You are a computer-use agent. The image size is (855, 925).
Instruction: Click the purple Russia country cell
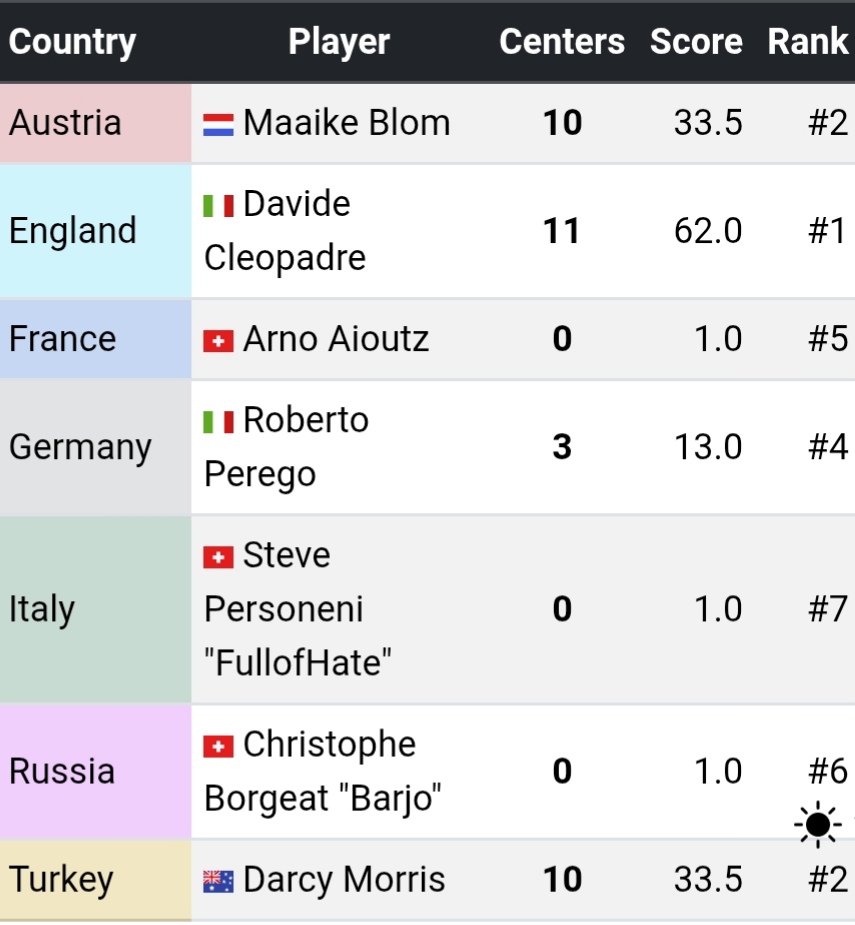pyautogui.click(x=96, y=772)
